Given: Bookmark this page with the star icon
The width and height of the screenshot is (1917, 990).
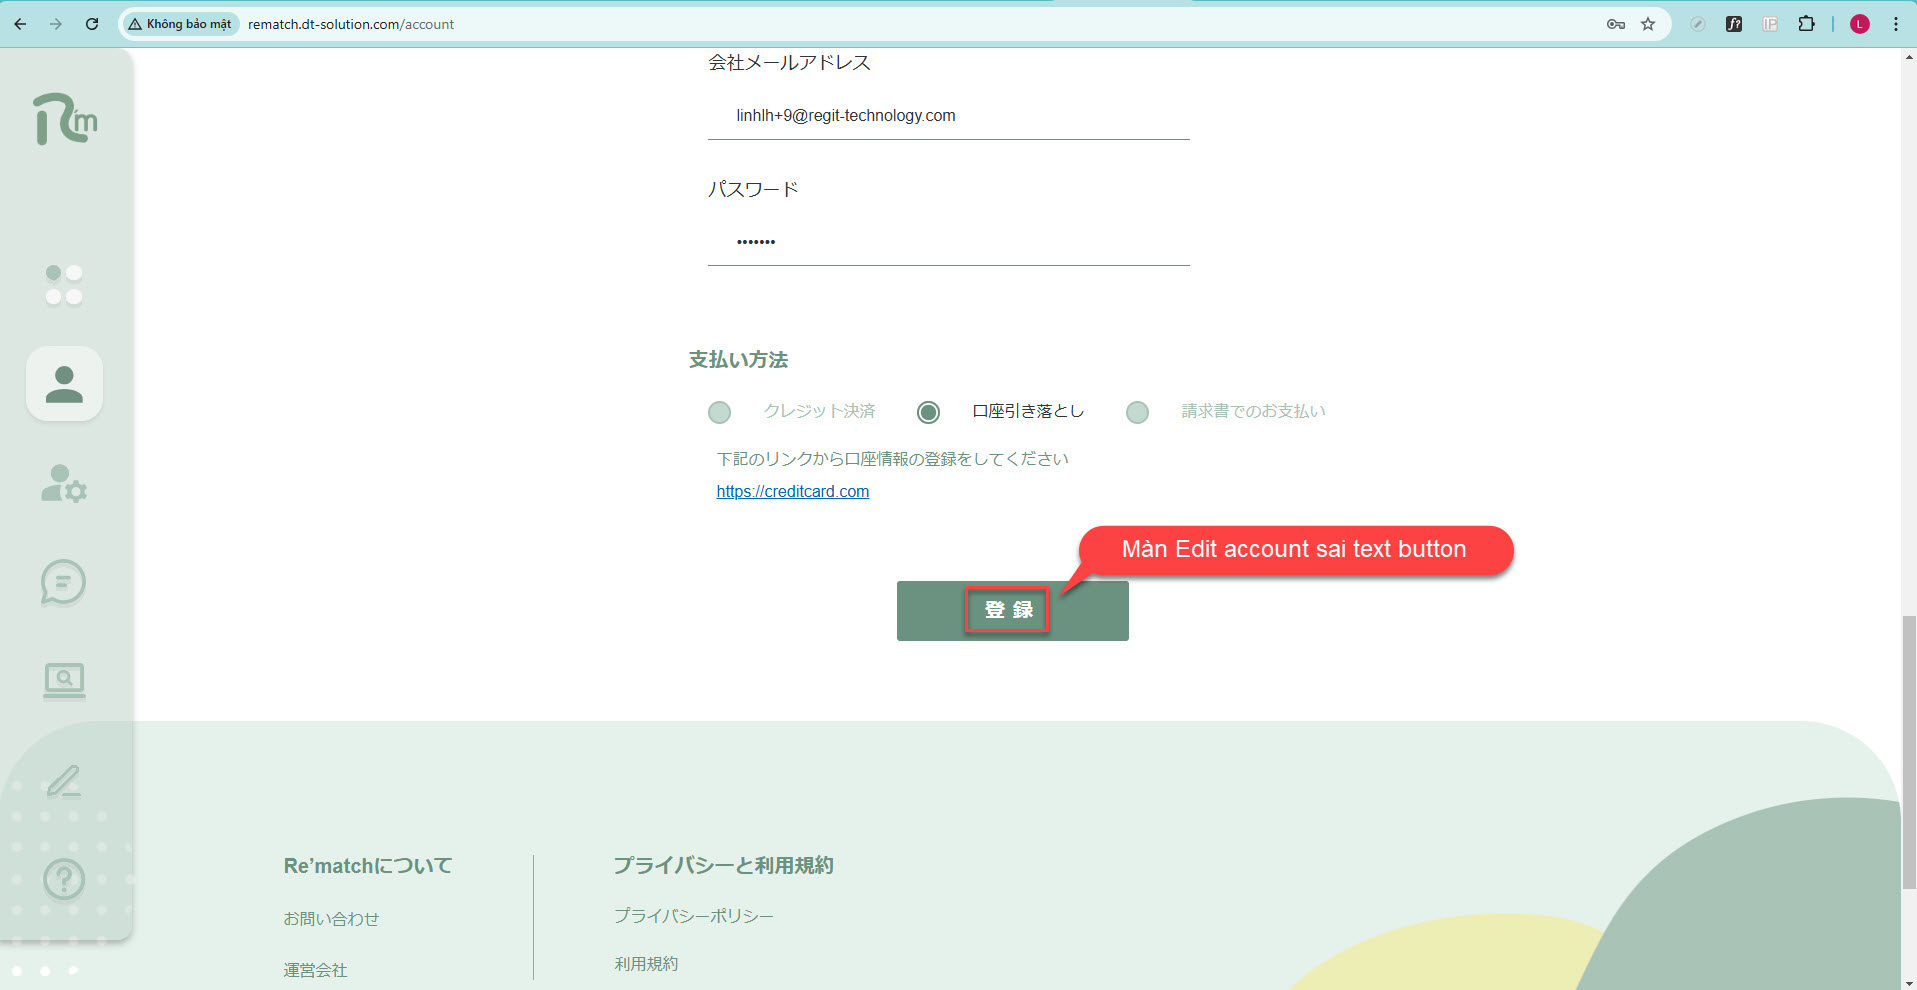Looking at the screenshot, I should pos(1648,24).
